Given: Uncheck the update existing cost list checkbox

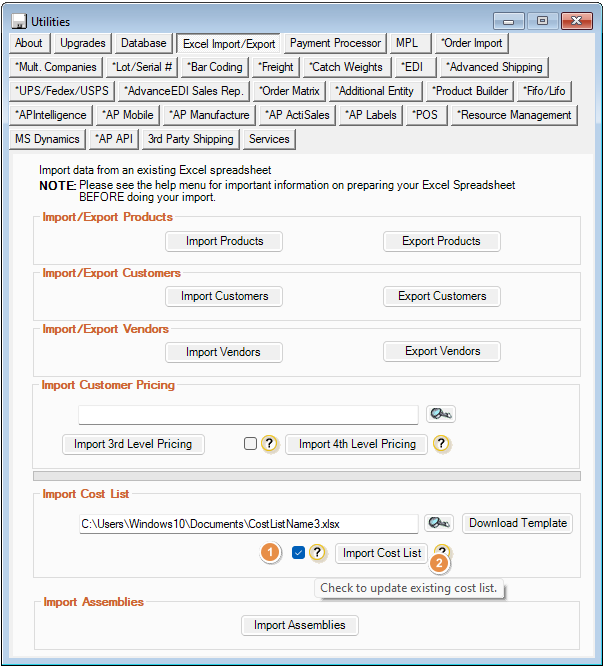Looking at the screenshot, I should click(x=298, y=553).
